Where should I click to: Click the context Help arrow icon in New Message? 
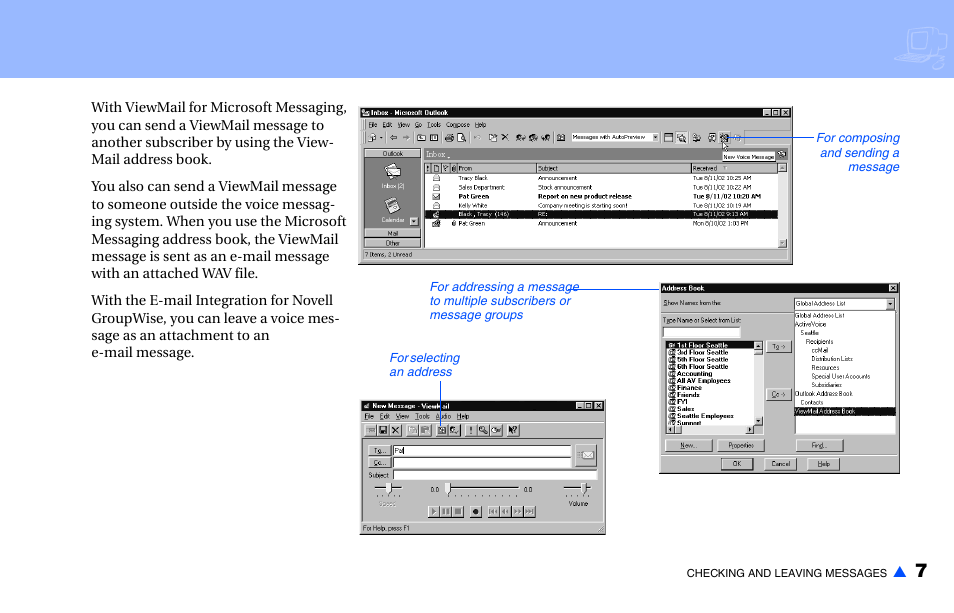[513, 430]
